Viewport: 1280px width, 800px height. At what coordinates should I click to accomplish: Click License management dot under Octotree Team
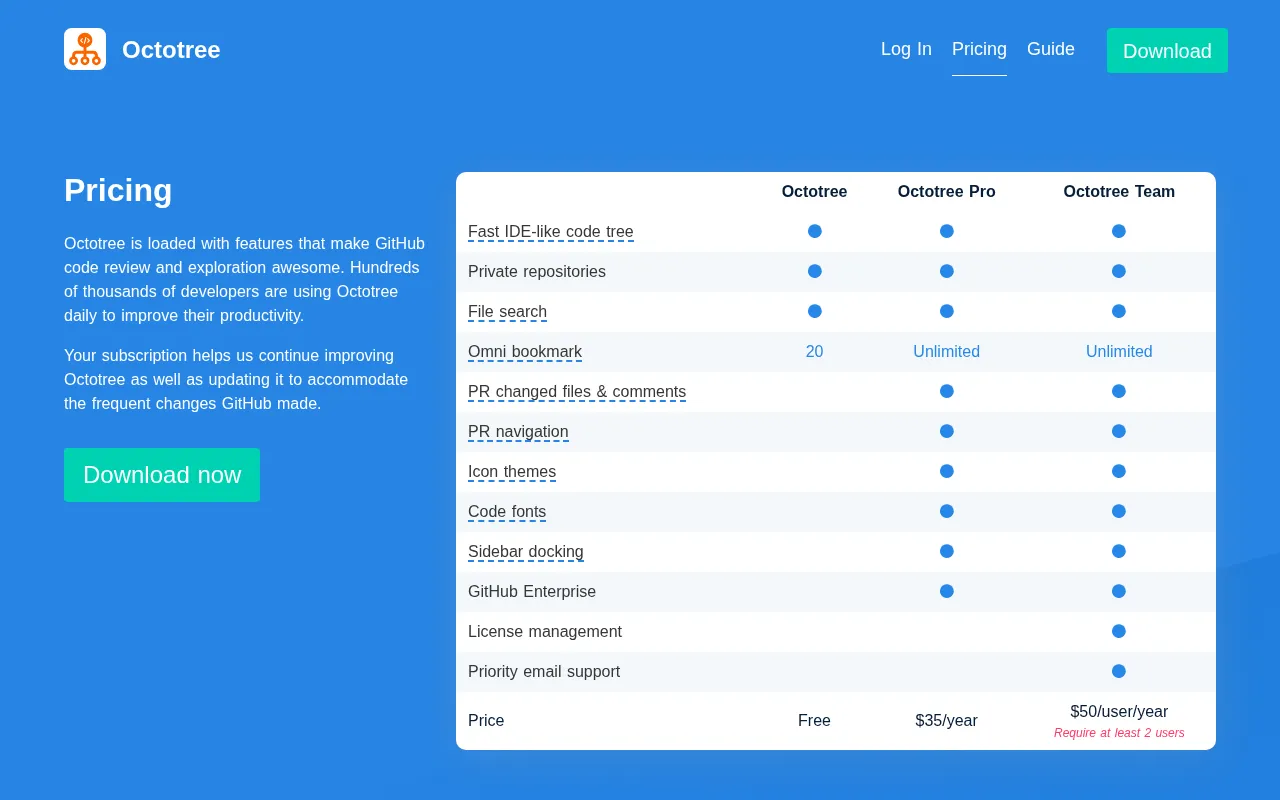[1119, 631]
